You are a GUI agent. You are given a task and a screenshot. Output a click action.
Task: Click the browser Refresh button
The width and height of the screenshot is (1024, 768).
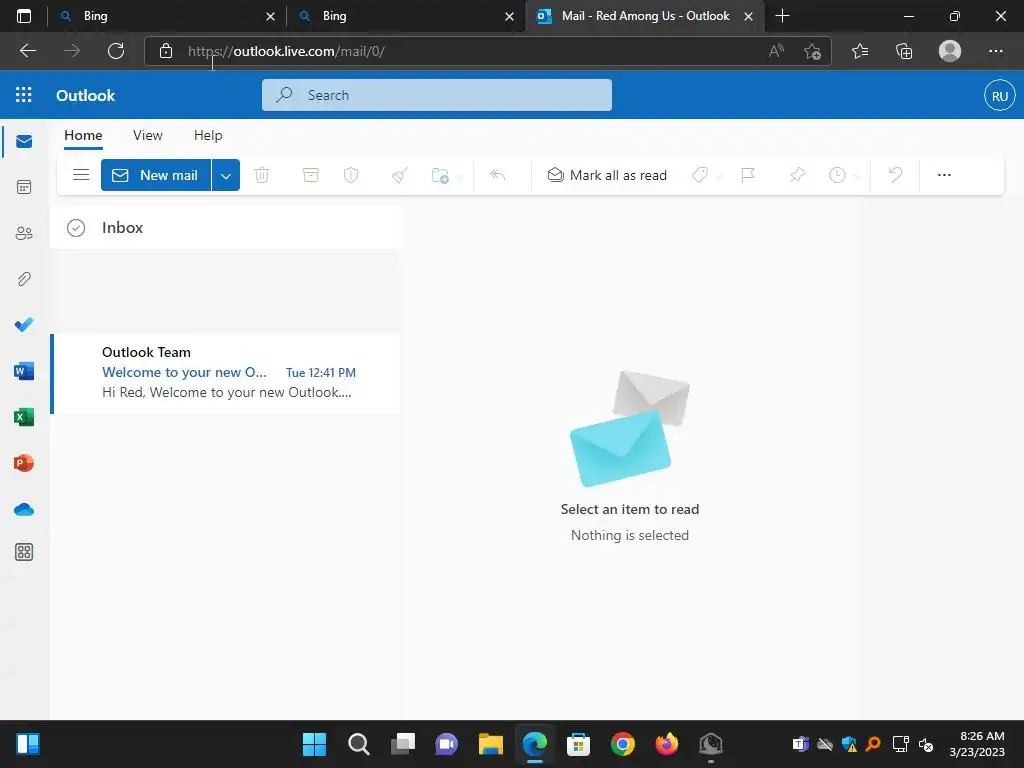click(116, 51)
